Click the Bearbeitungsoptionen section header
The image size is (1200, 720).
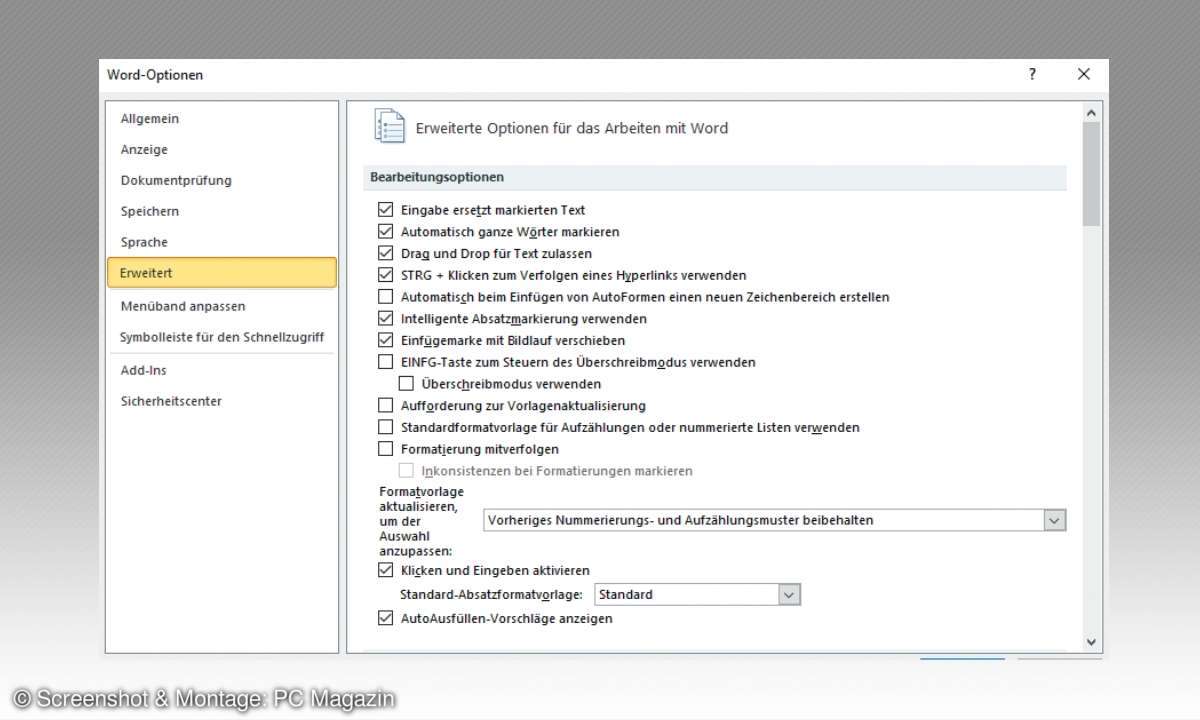[x=715, y=177]
